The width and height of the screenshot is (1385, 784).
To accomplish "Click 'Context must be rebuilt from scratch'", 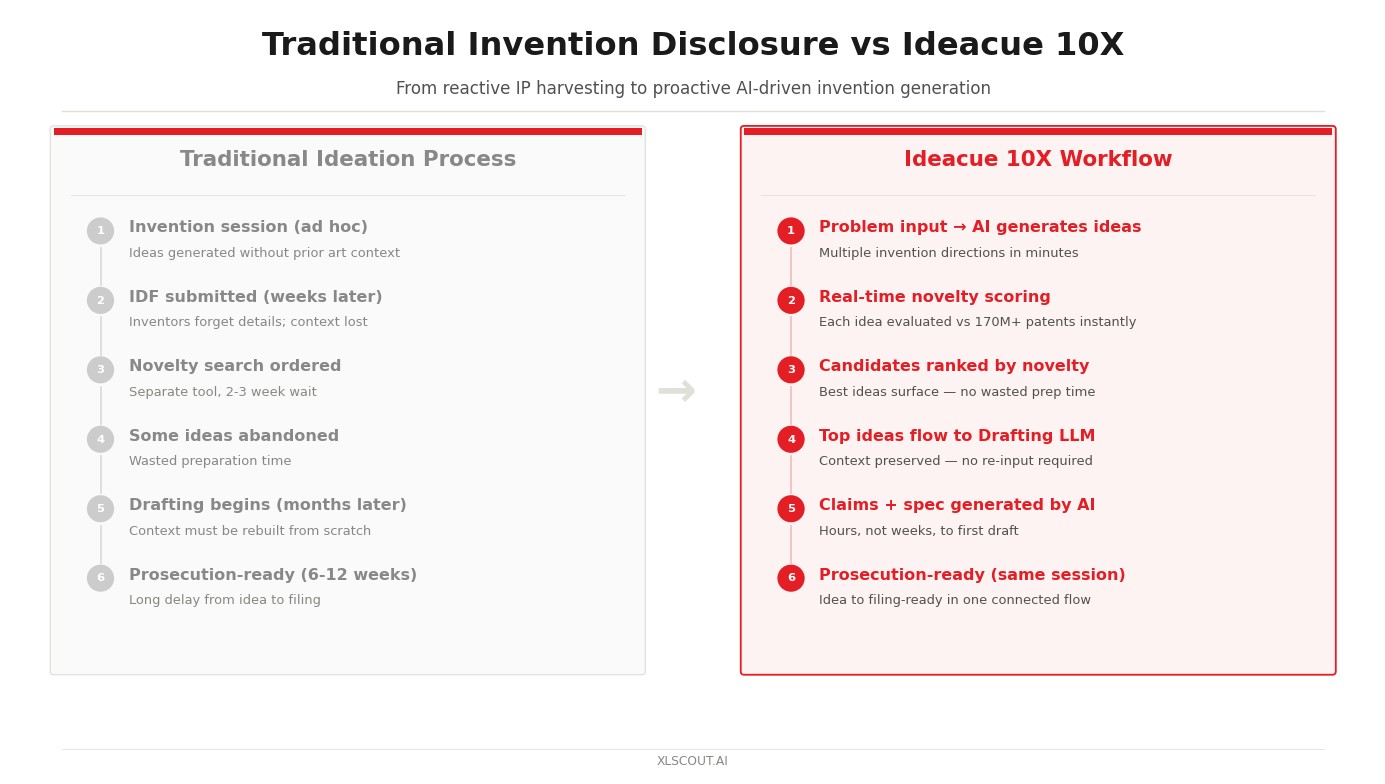I will (250, 532).
